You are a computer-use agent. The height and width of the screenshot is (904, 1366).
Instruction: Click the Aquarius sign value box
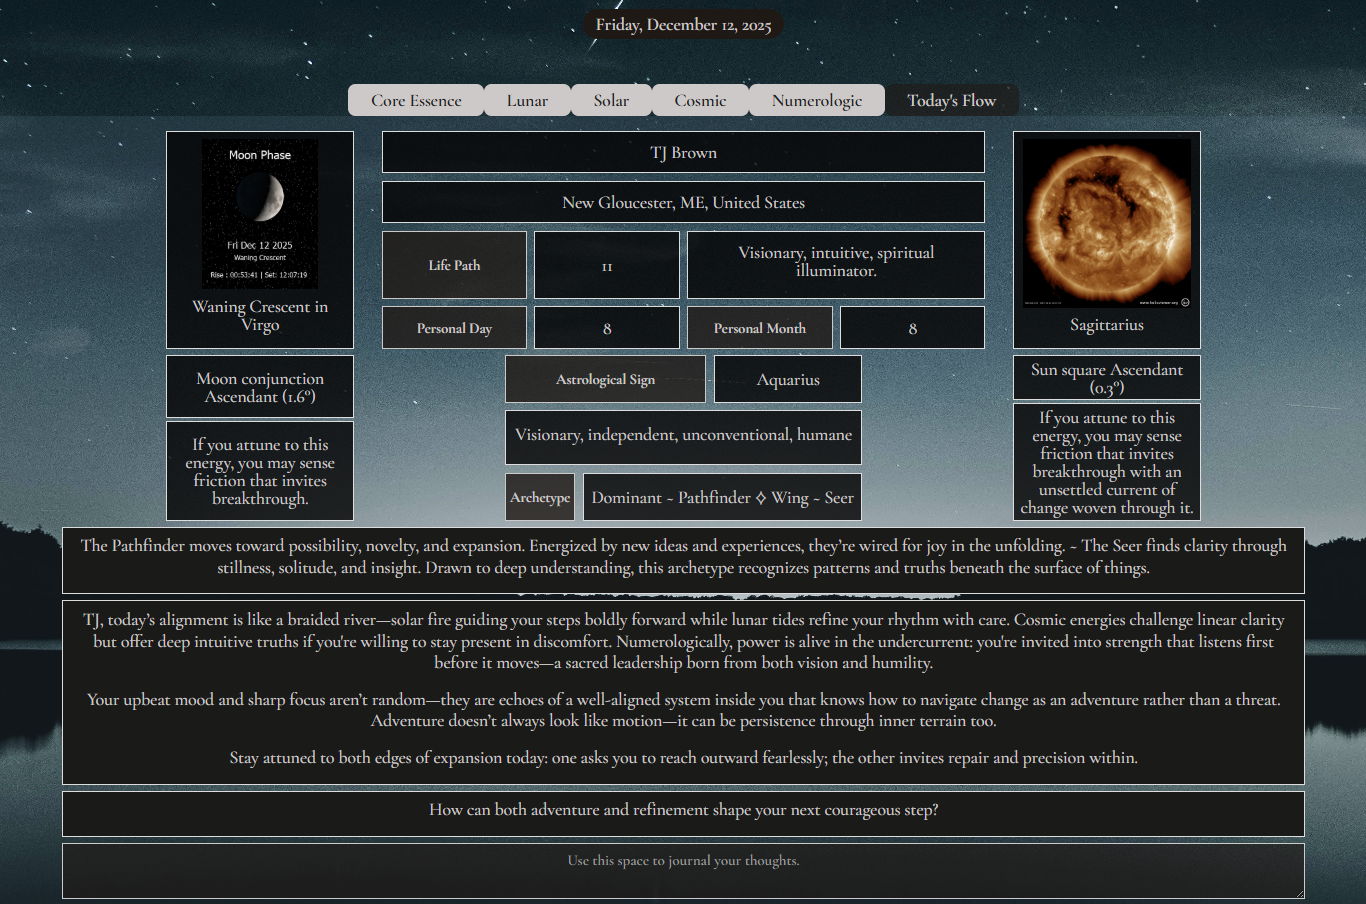click(787, 379)
